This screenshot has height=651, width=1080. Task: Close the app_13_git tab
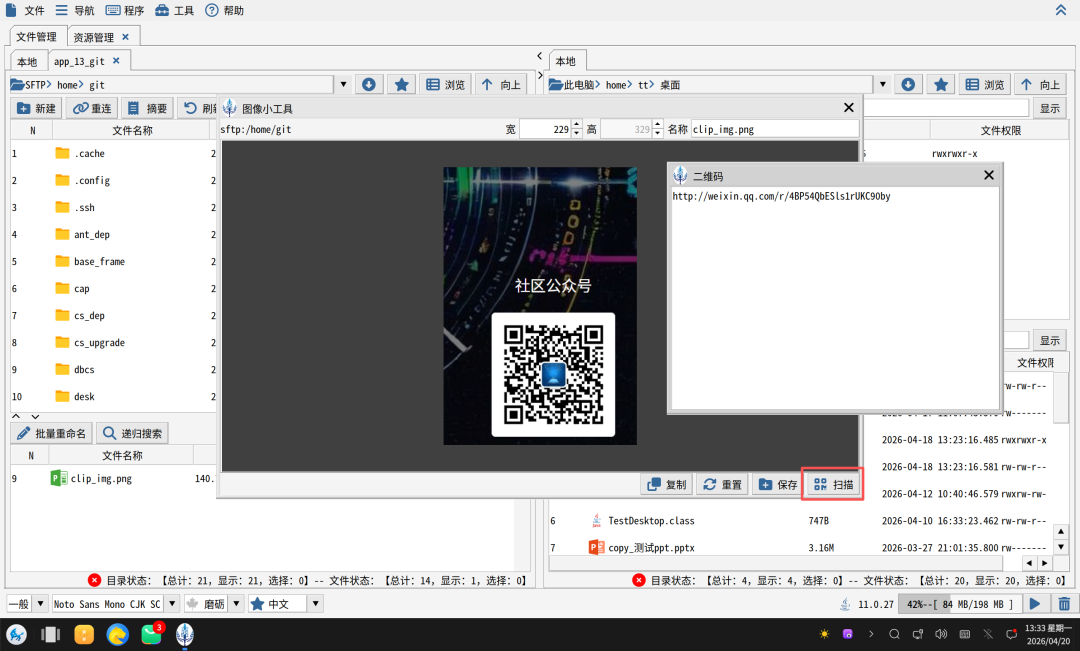pos(116,61)
